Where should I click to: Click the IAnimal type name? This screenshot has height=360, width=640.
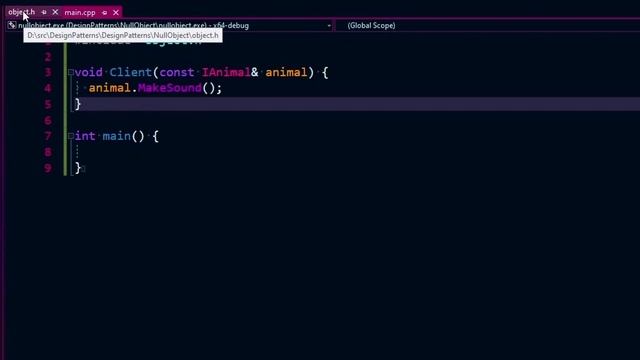pyautogui.click(x=226, y=72)
